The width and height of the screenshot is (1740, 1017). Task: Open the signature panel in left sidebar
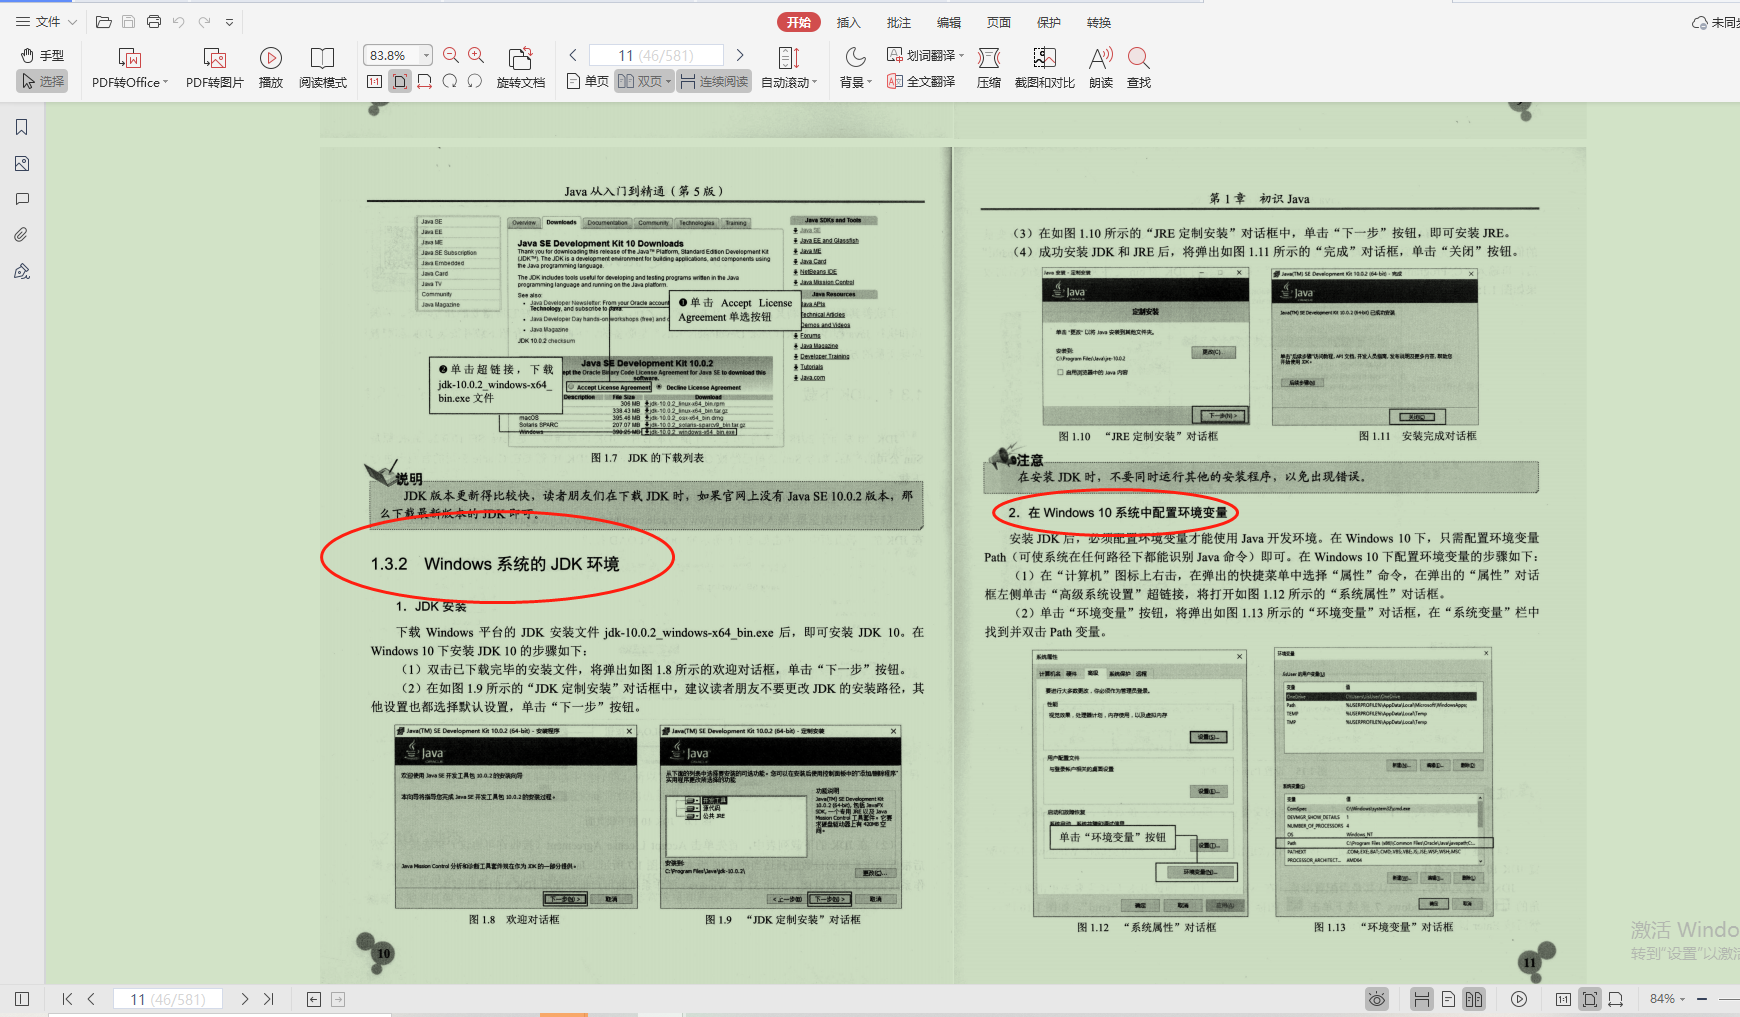[x=22, y=271]
